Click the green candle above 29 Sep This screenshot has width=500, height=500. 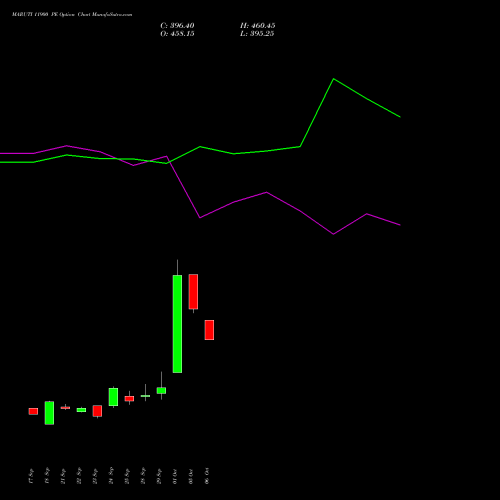point(161,390)
